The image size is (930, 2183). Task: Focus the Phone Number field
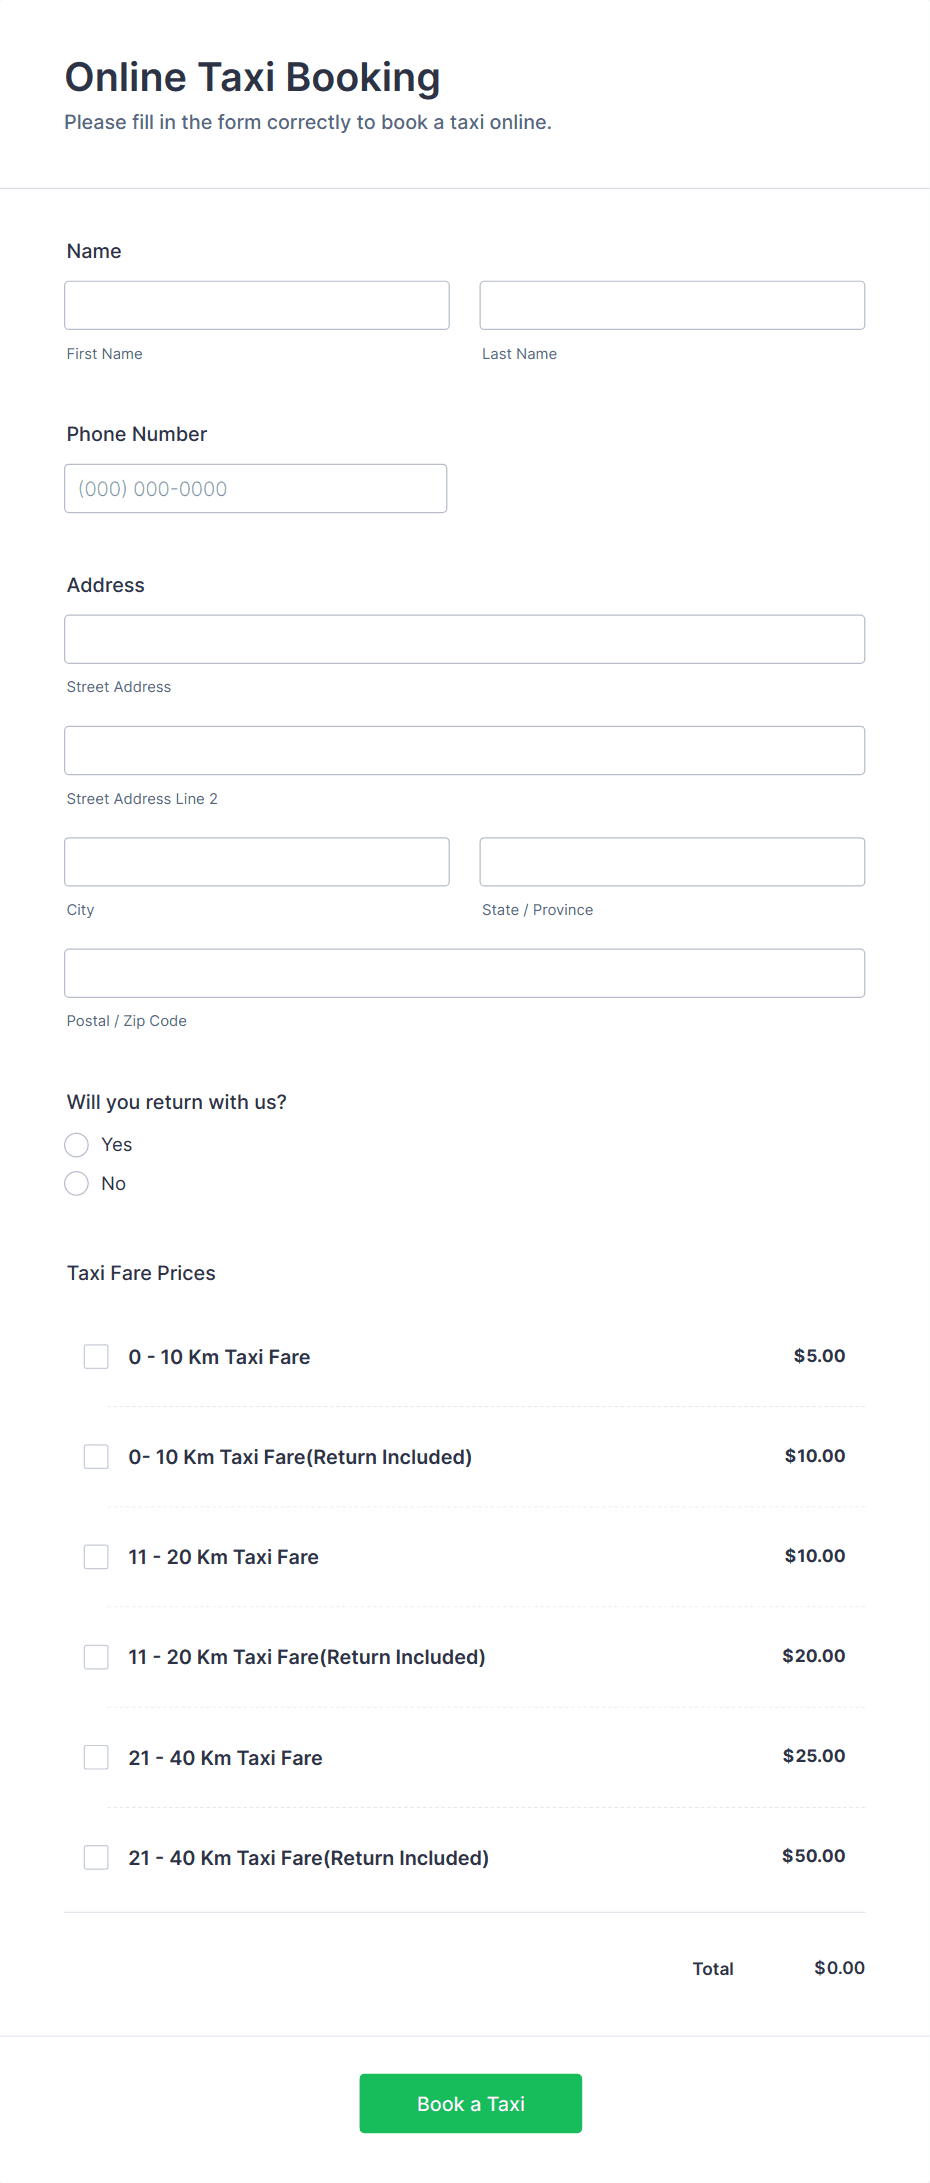pos(256,488)
